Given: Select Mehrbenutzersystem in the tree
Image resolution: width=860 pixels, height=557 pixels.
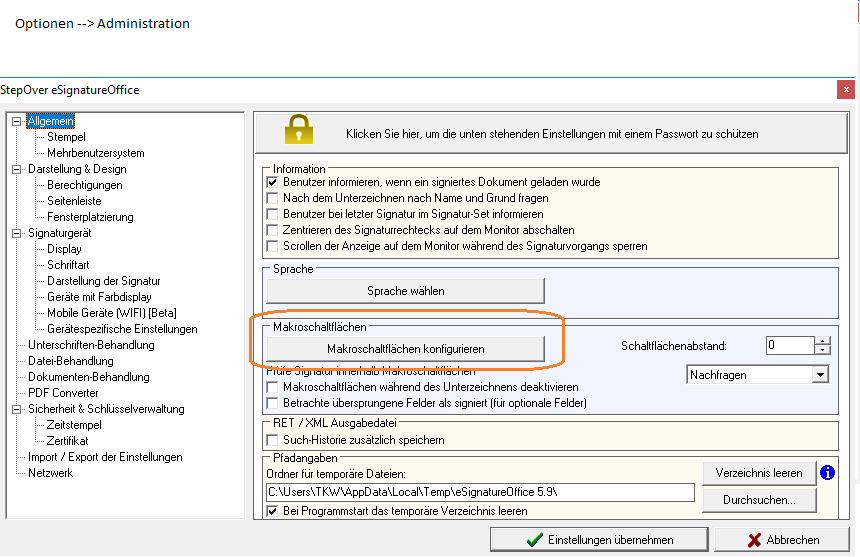Looking at the screenshot, I should 95,153.
